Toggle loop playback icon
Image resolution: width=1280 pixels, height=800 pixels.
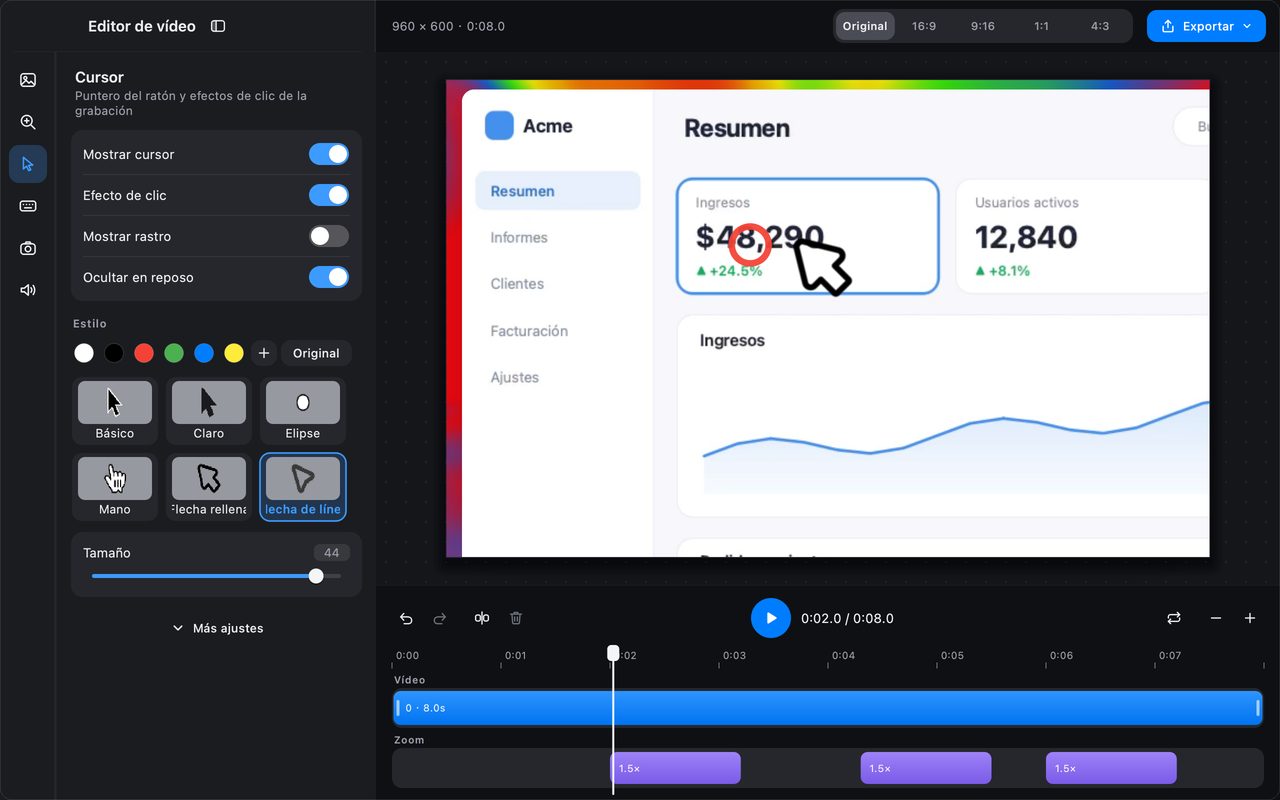pyautogui.click(x=1174, y=618)
